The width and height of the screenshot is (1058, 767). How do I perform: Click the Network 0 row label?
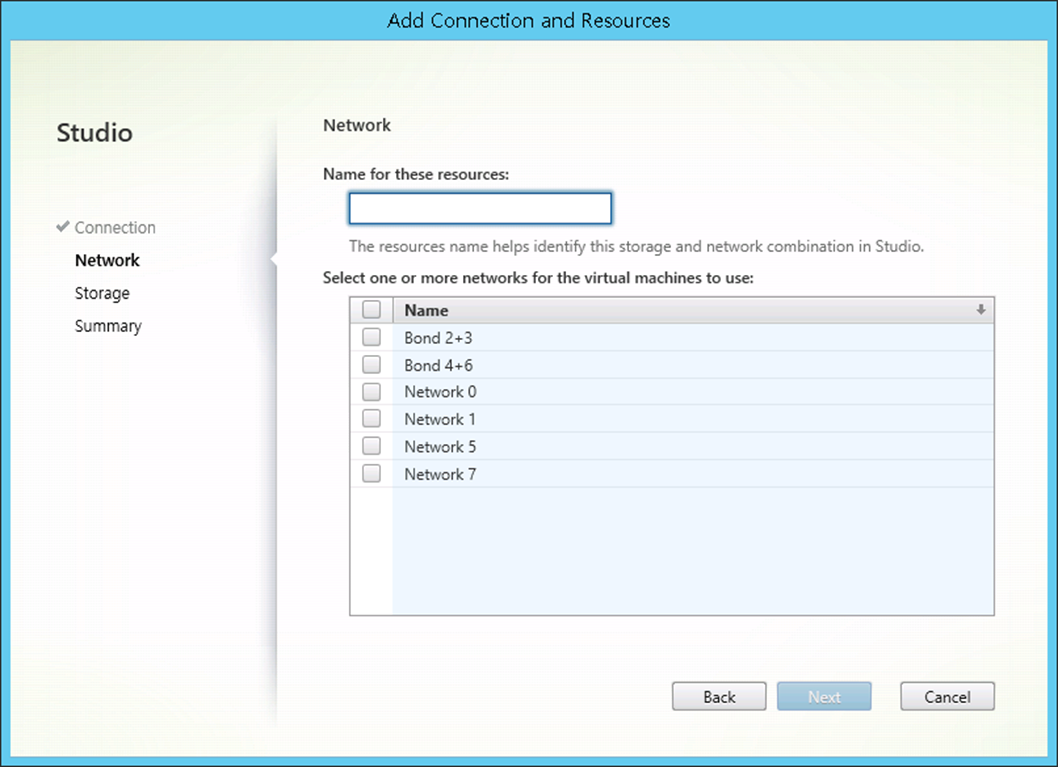pyautogui.click(x=441, y=392)
